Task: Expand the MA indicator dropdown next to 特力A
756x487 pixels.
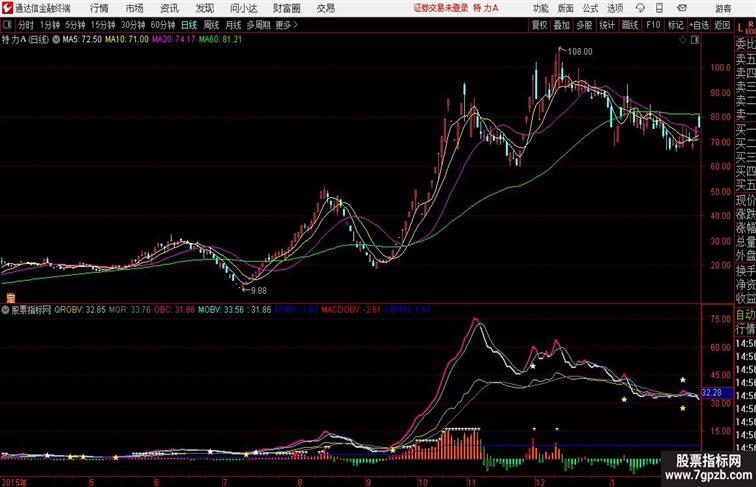Action: 56,40
